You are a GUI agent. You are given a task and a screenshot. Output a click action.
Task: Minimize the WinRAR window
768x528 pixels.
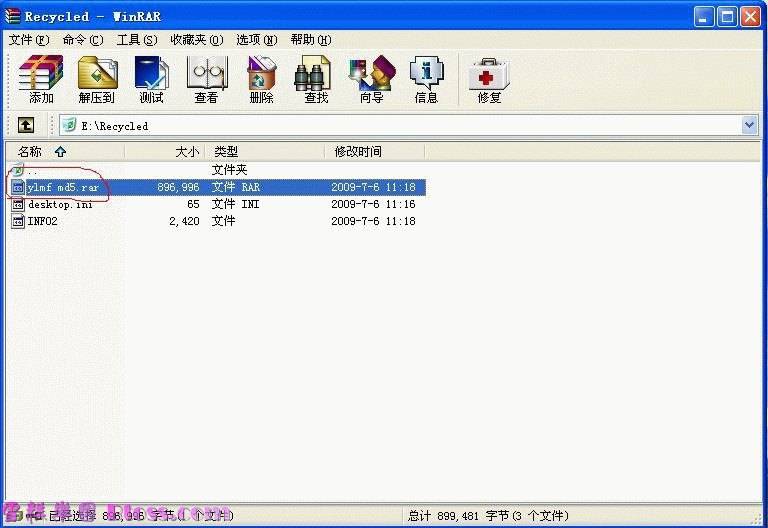point(704,17)
